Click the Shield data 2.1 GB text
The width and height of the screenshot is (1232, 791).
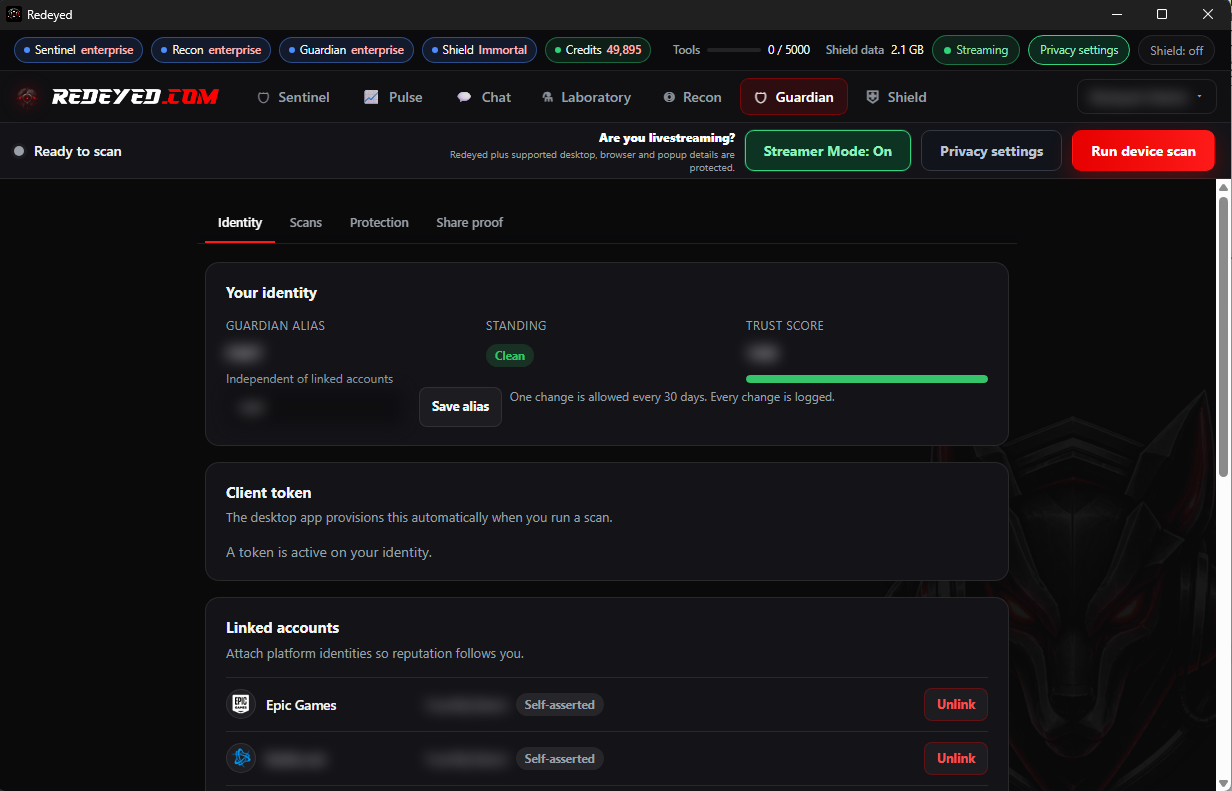click(x=874, y=50)
